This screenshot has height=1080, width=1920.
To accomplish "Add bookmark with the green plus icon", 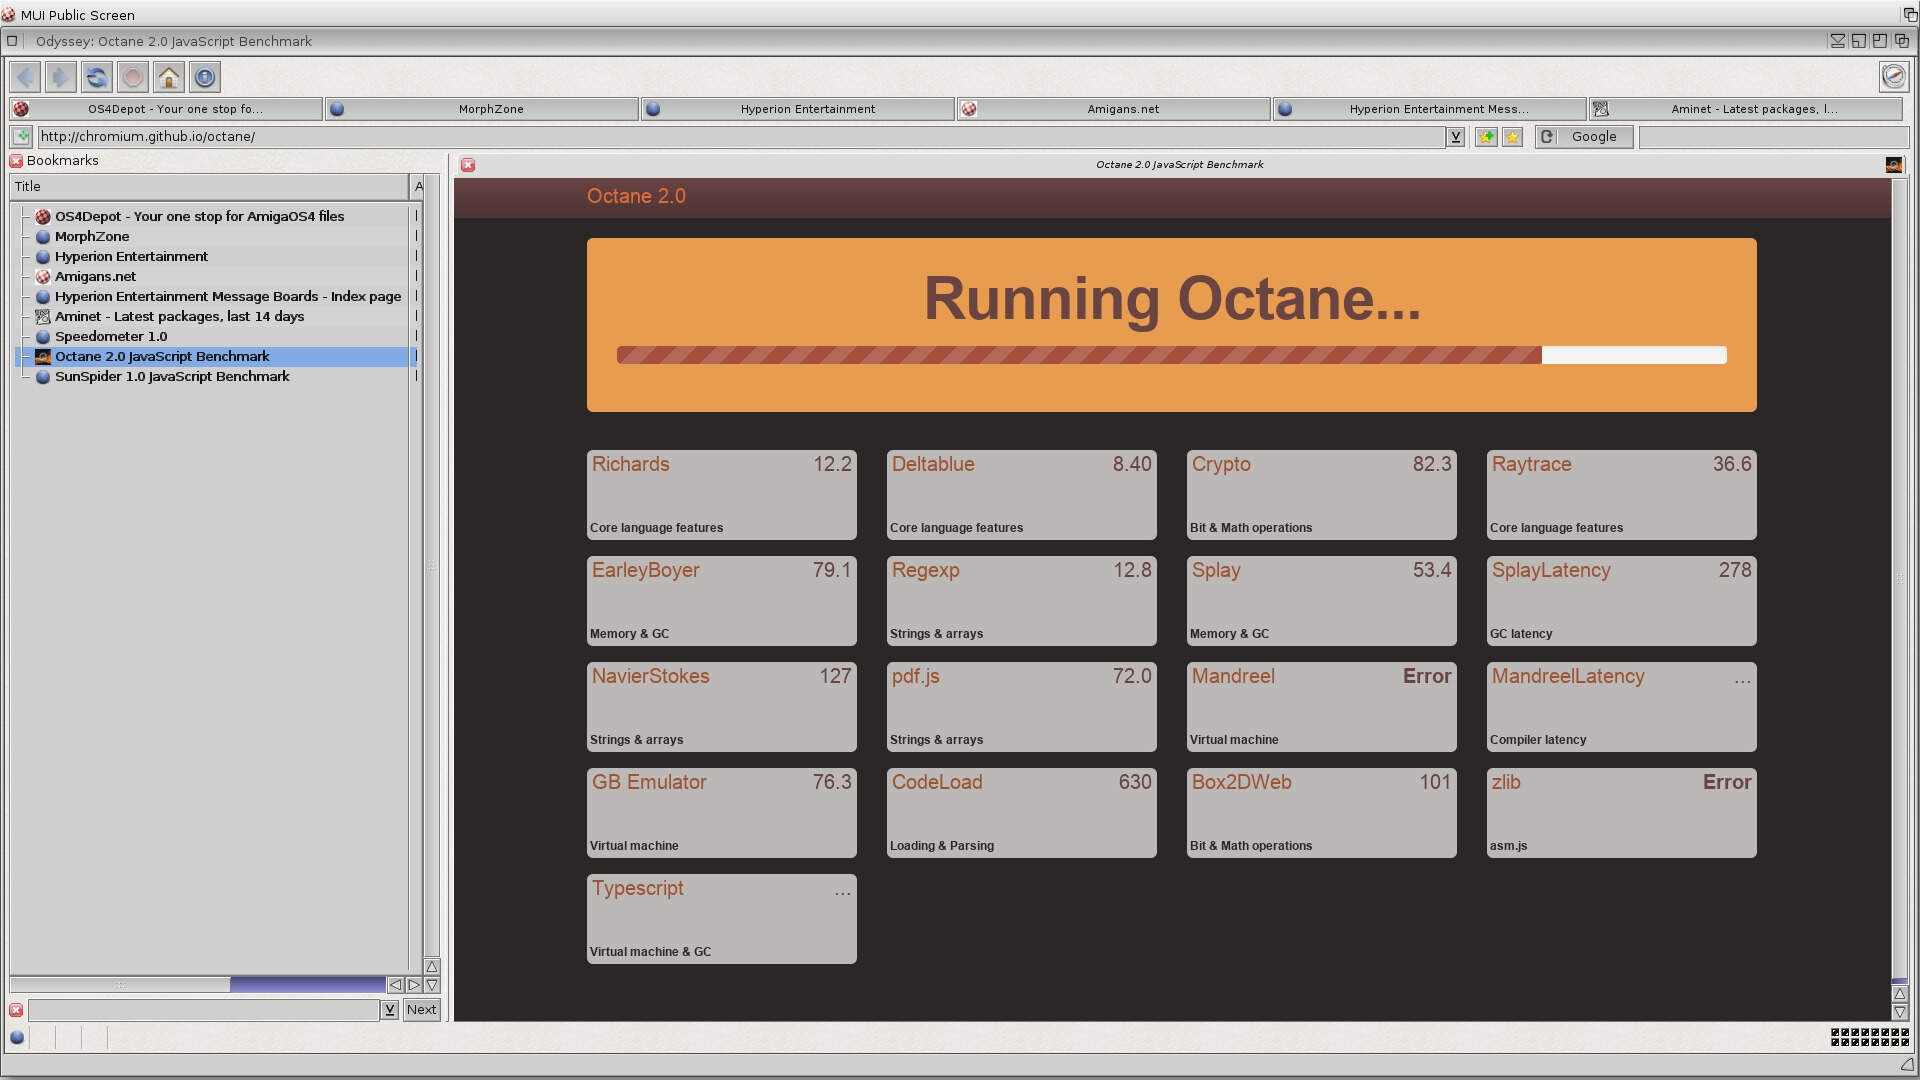I will [x=1486, y=137].
